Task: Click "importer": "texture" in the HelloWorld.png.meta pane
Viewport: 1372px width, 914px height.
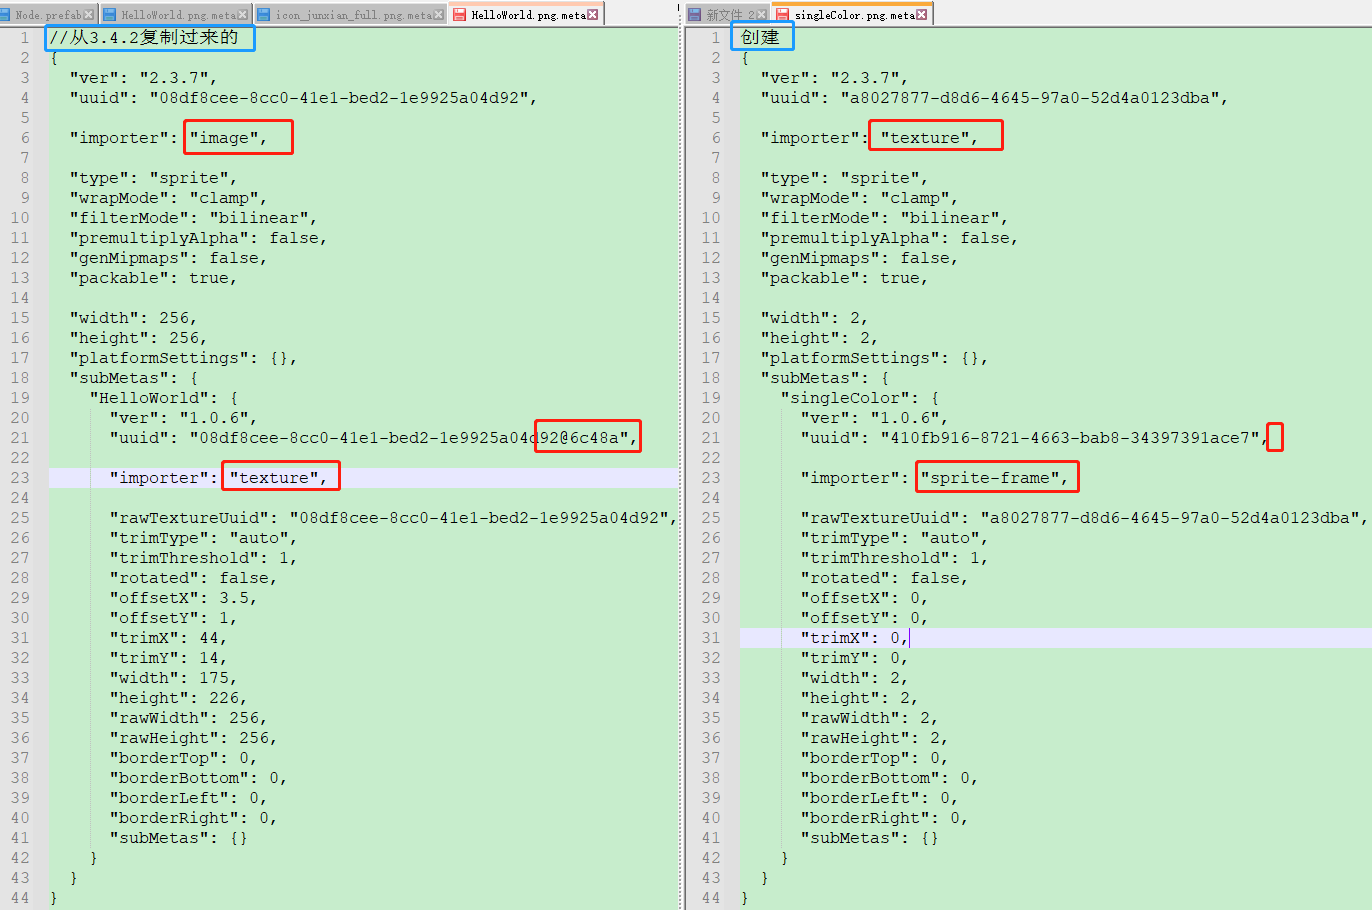Action: coord(219,478)
